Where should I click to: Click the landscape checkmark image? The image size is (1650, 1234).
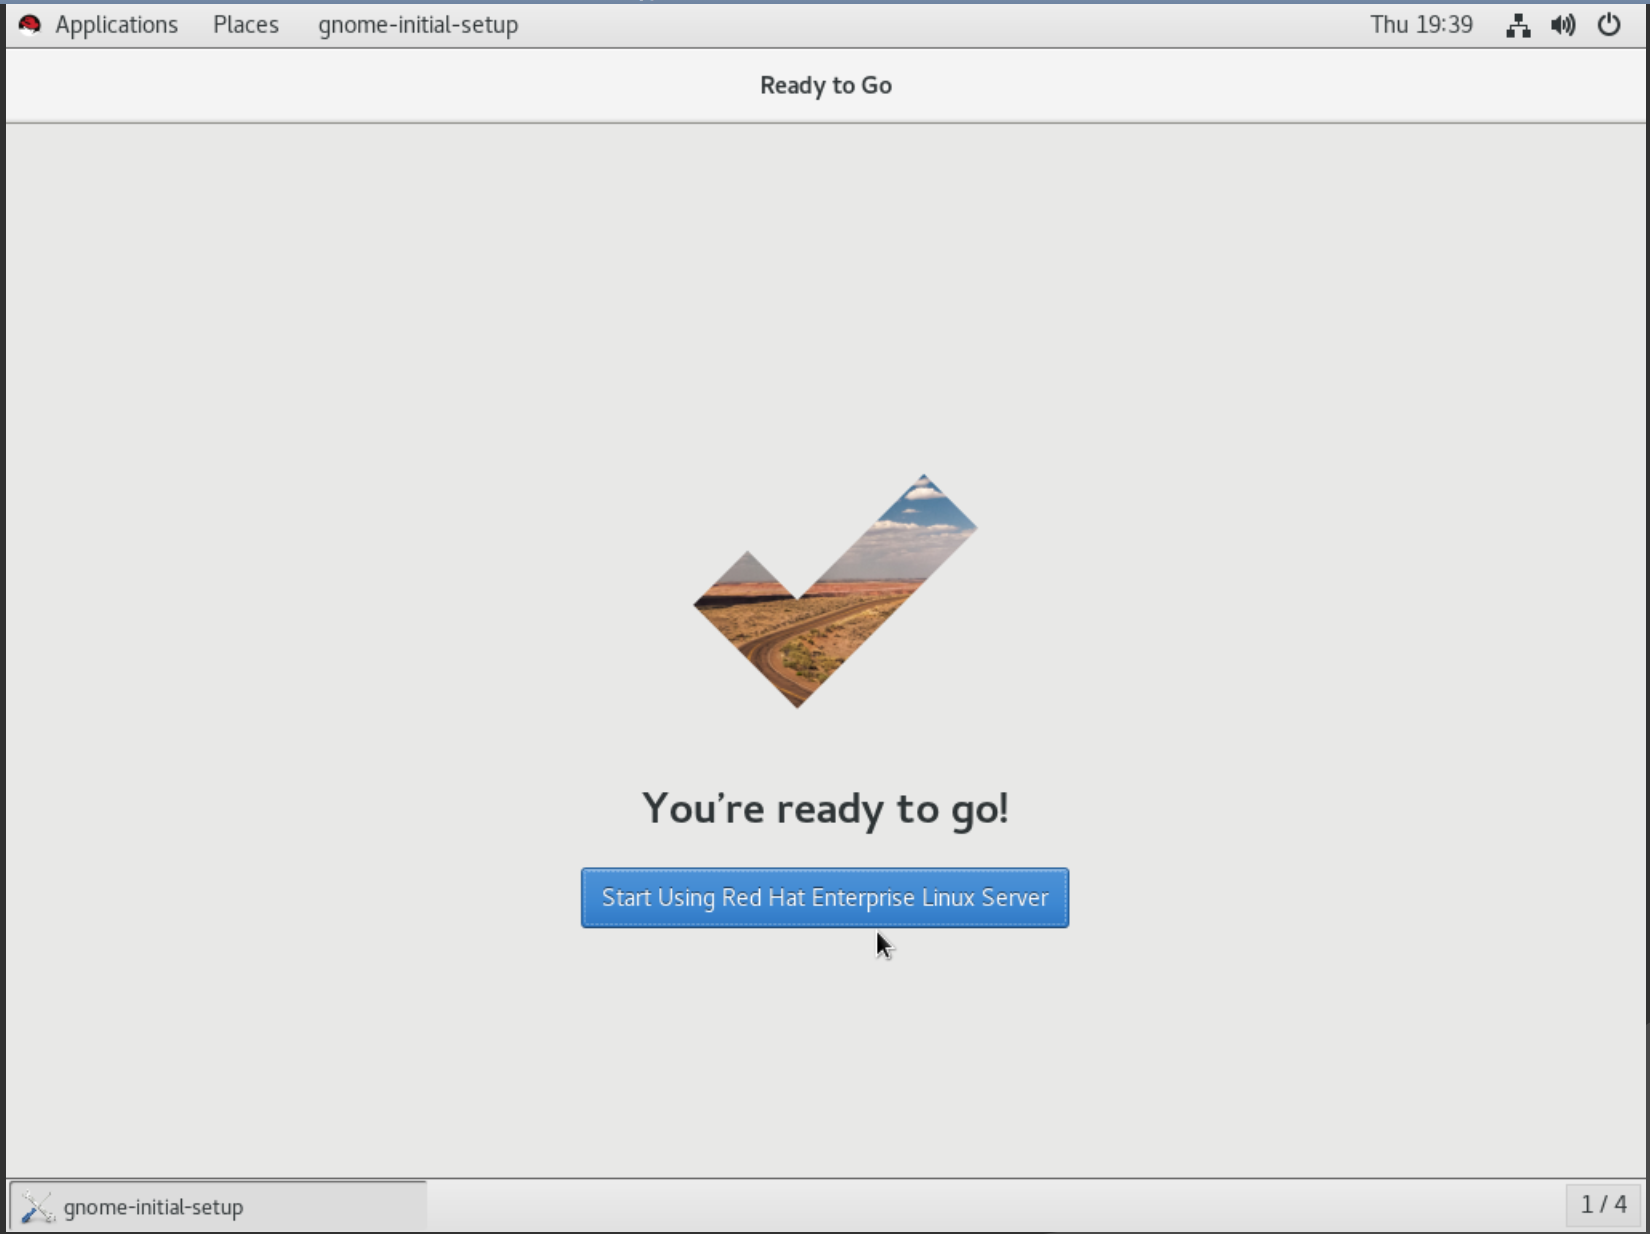pos(835,591)
